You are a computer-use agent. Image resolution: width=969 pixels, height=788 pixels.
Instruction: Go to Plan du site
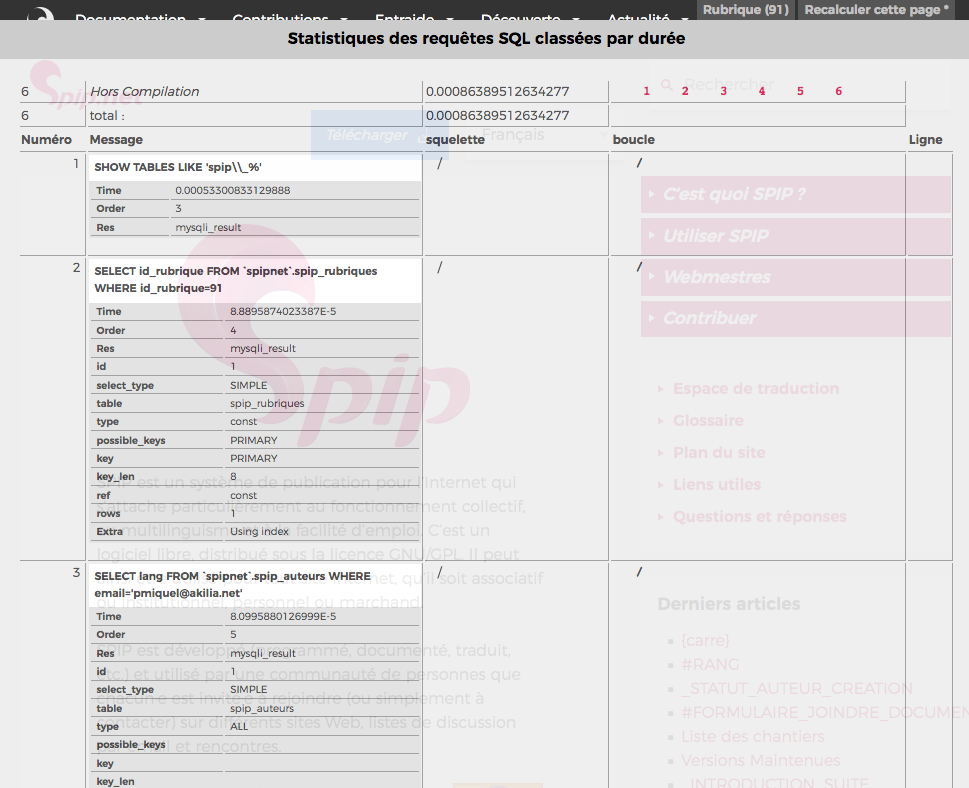tap(718, 453)
